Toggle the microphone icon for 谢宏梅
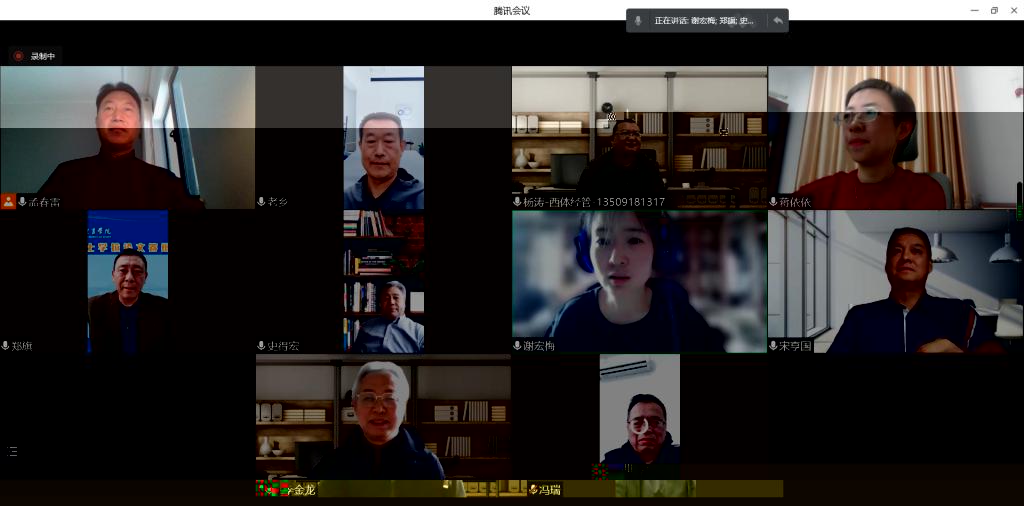The image size is (1024, 506). (x=517, y=346)
